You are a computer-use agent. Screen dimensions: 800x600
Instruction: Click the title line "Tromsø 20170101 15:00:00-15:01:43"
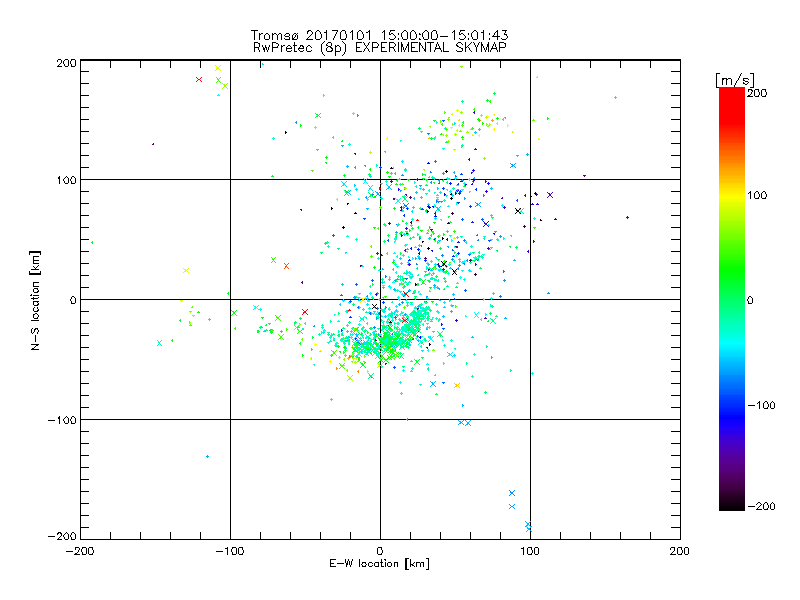click(x=379, y=35)
